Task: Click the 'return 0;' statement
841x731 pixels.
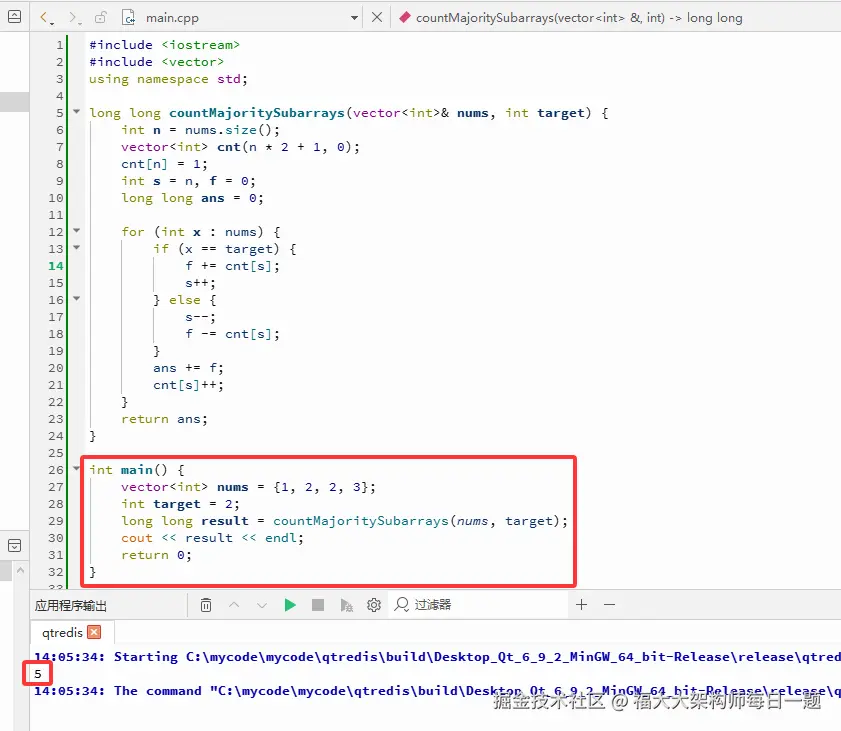Action: click(156, 555)
